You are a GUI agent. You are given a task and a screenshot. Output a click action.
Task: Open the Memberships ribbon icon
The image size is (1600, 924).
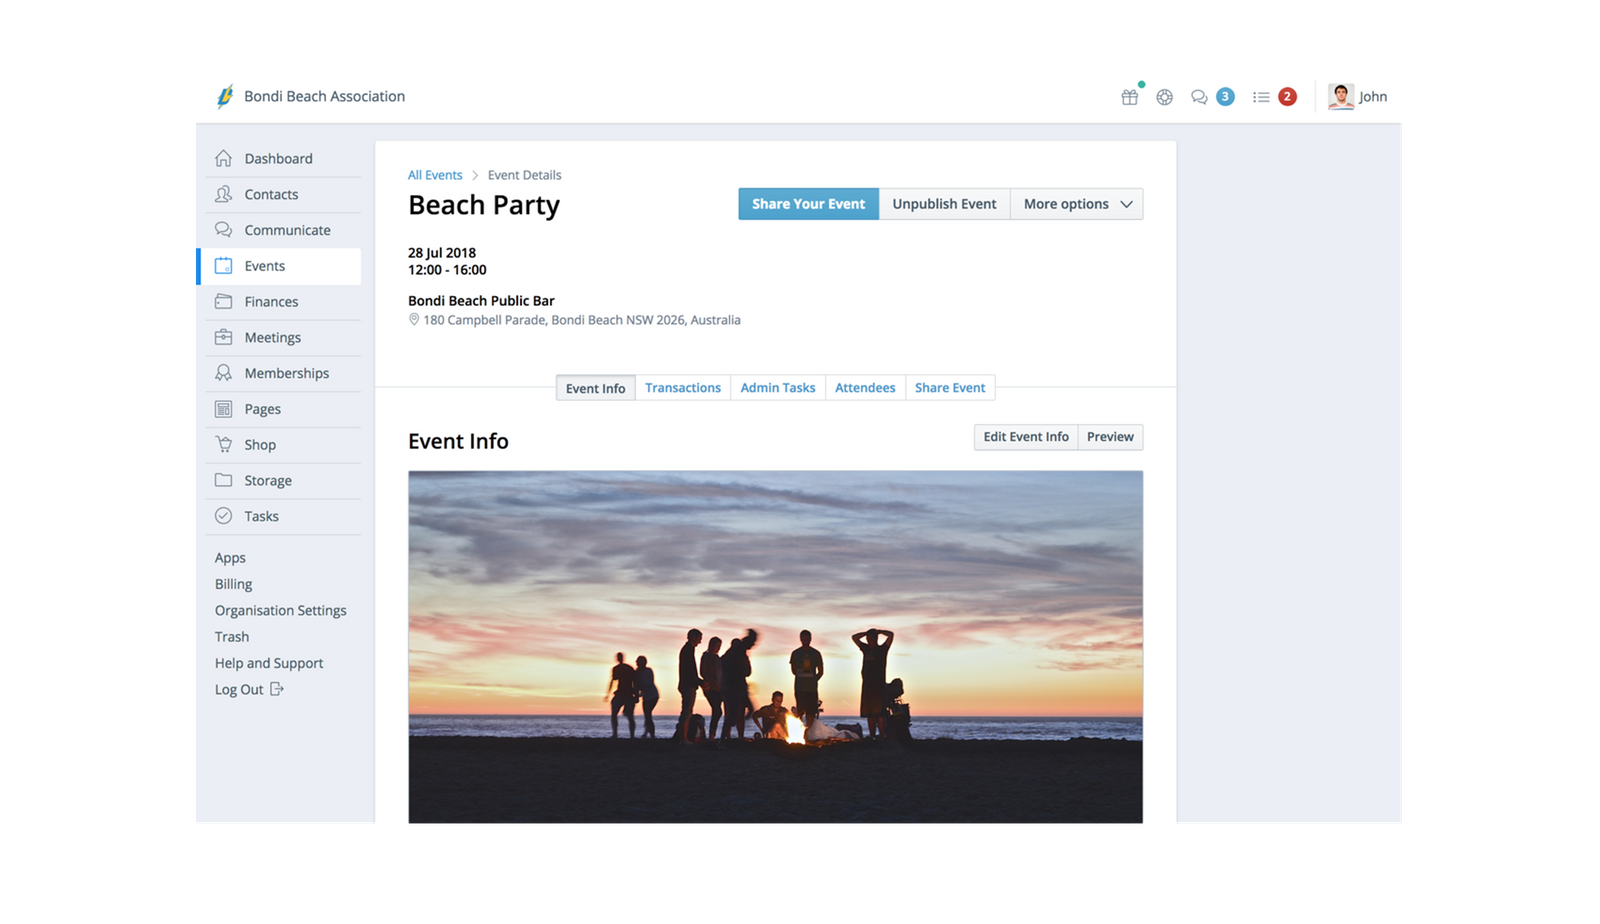point(224,372)
